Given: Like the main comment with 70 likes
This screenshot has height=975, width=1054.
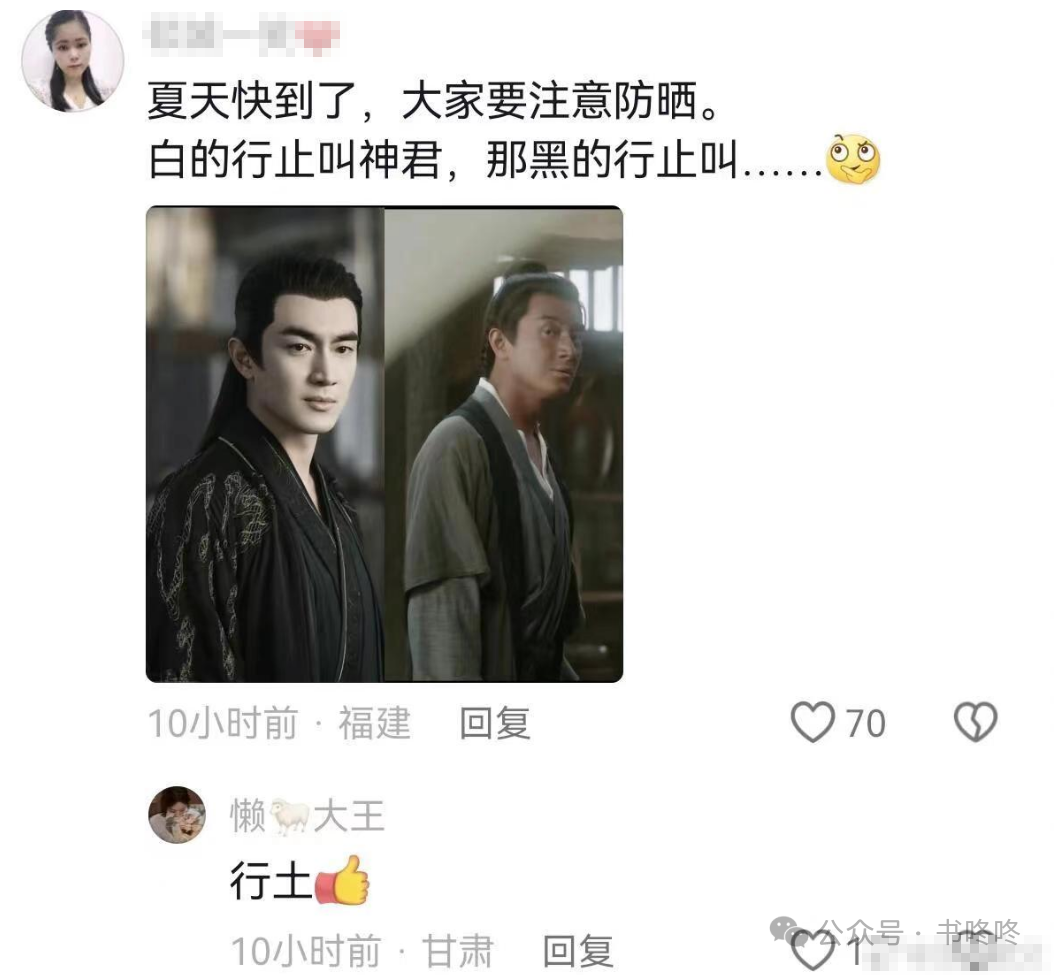Looking at the screenshot, I should (813, 723).
